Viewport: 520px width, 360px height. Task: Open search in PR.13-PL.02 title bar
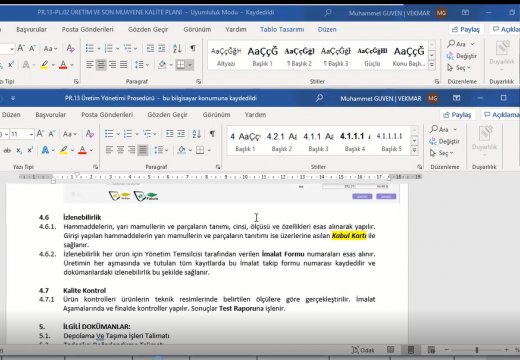point(328,13)
